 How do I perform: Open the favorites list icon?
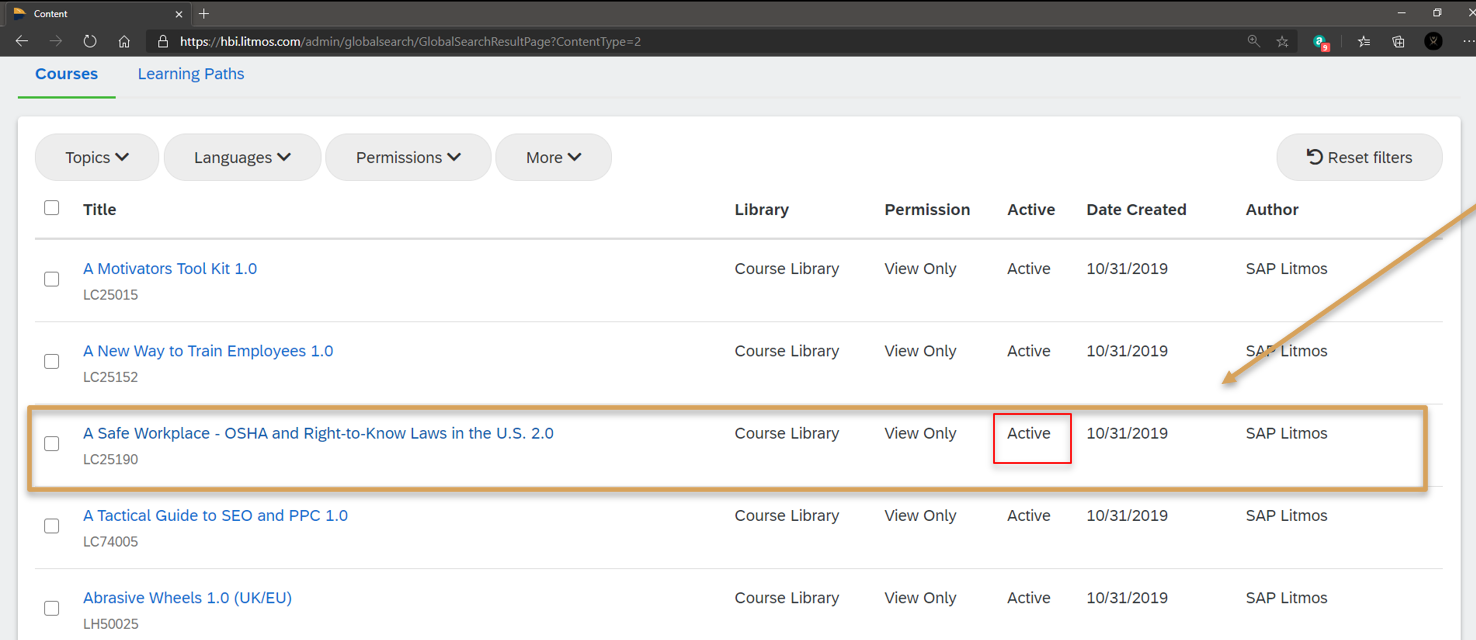pos(1364,41)
